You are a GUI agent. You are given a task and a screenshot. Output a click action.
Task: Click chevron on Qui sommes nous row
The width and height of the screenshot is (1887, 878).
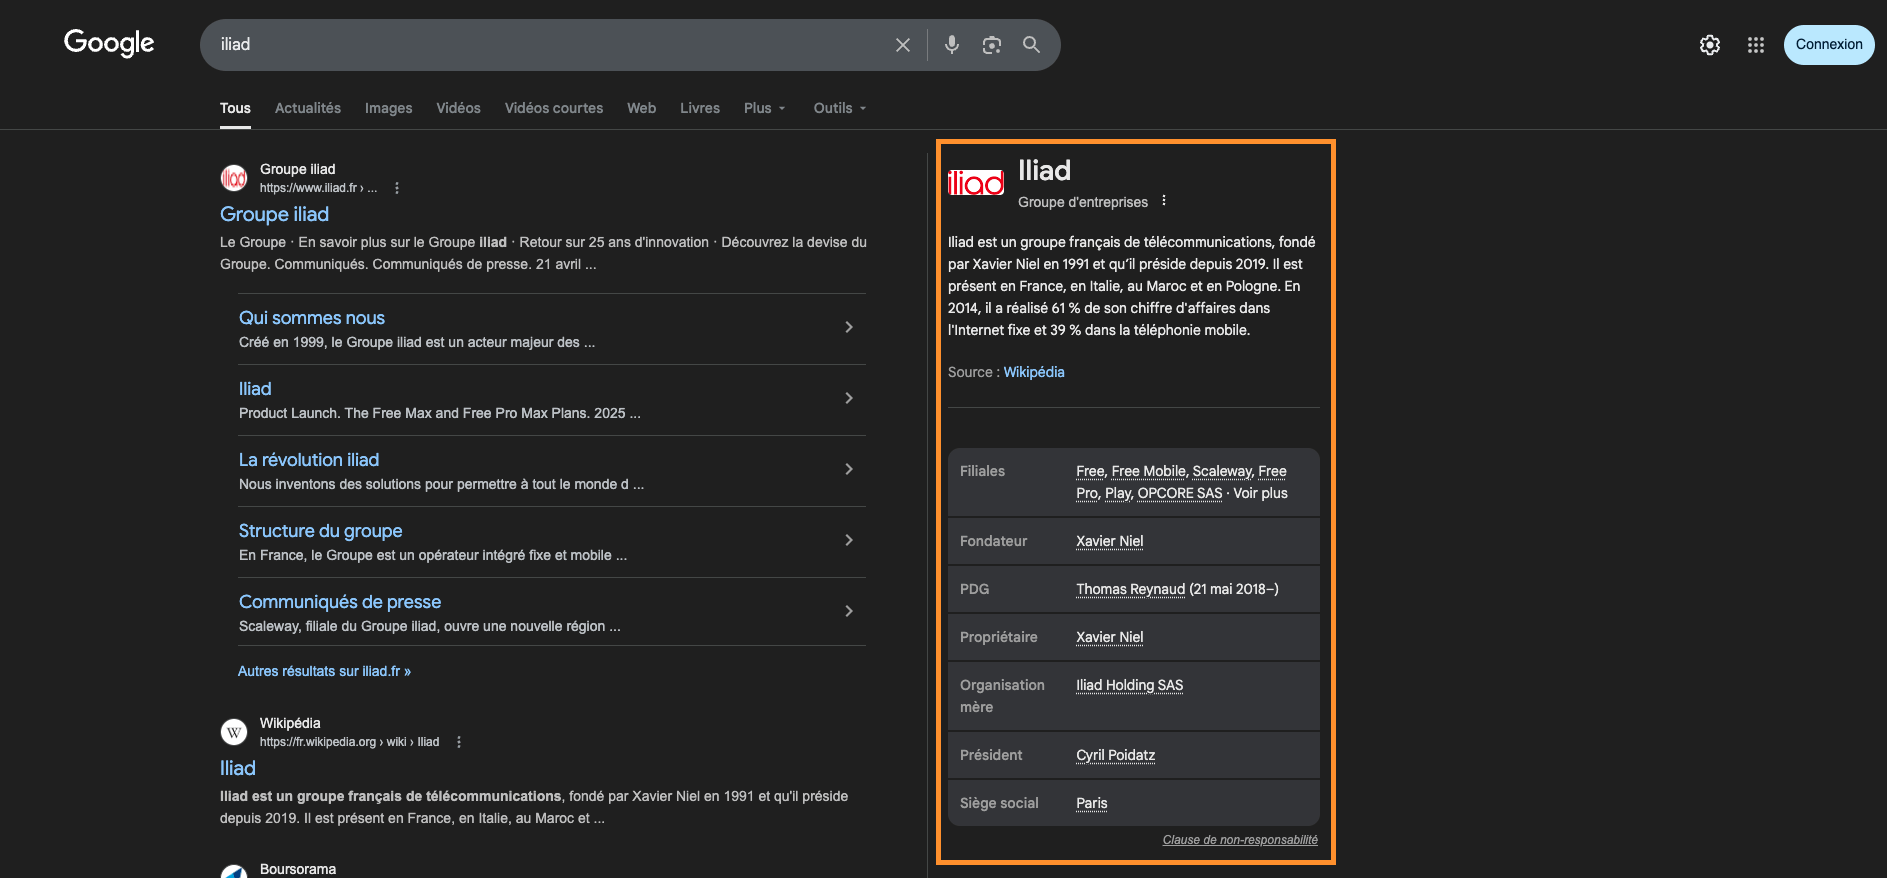(849, 327)
